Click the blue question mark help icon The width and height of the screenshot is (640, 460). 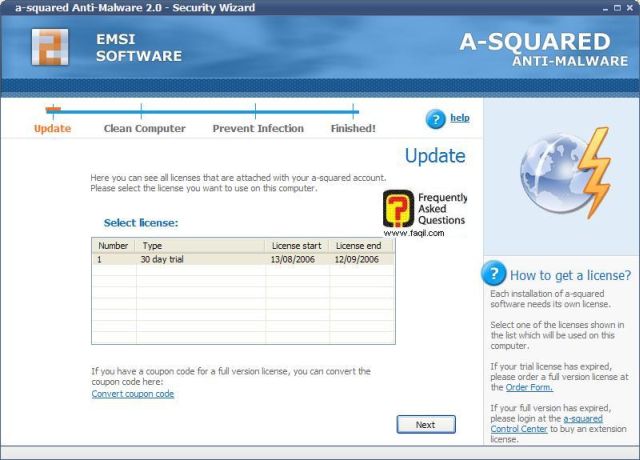[435, 119]
